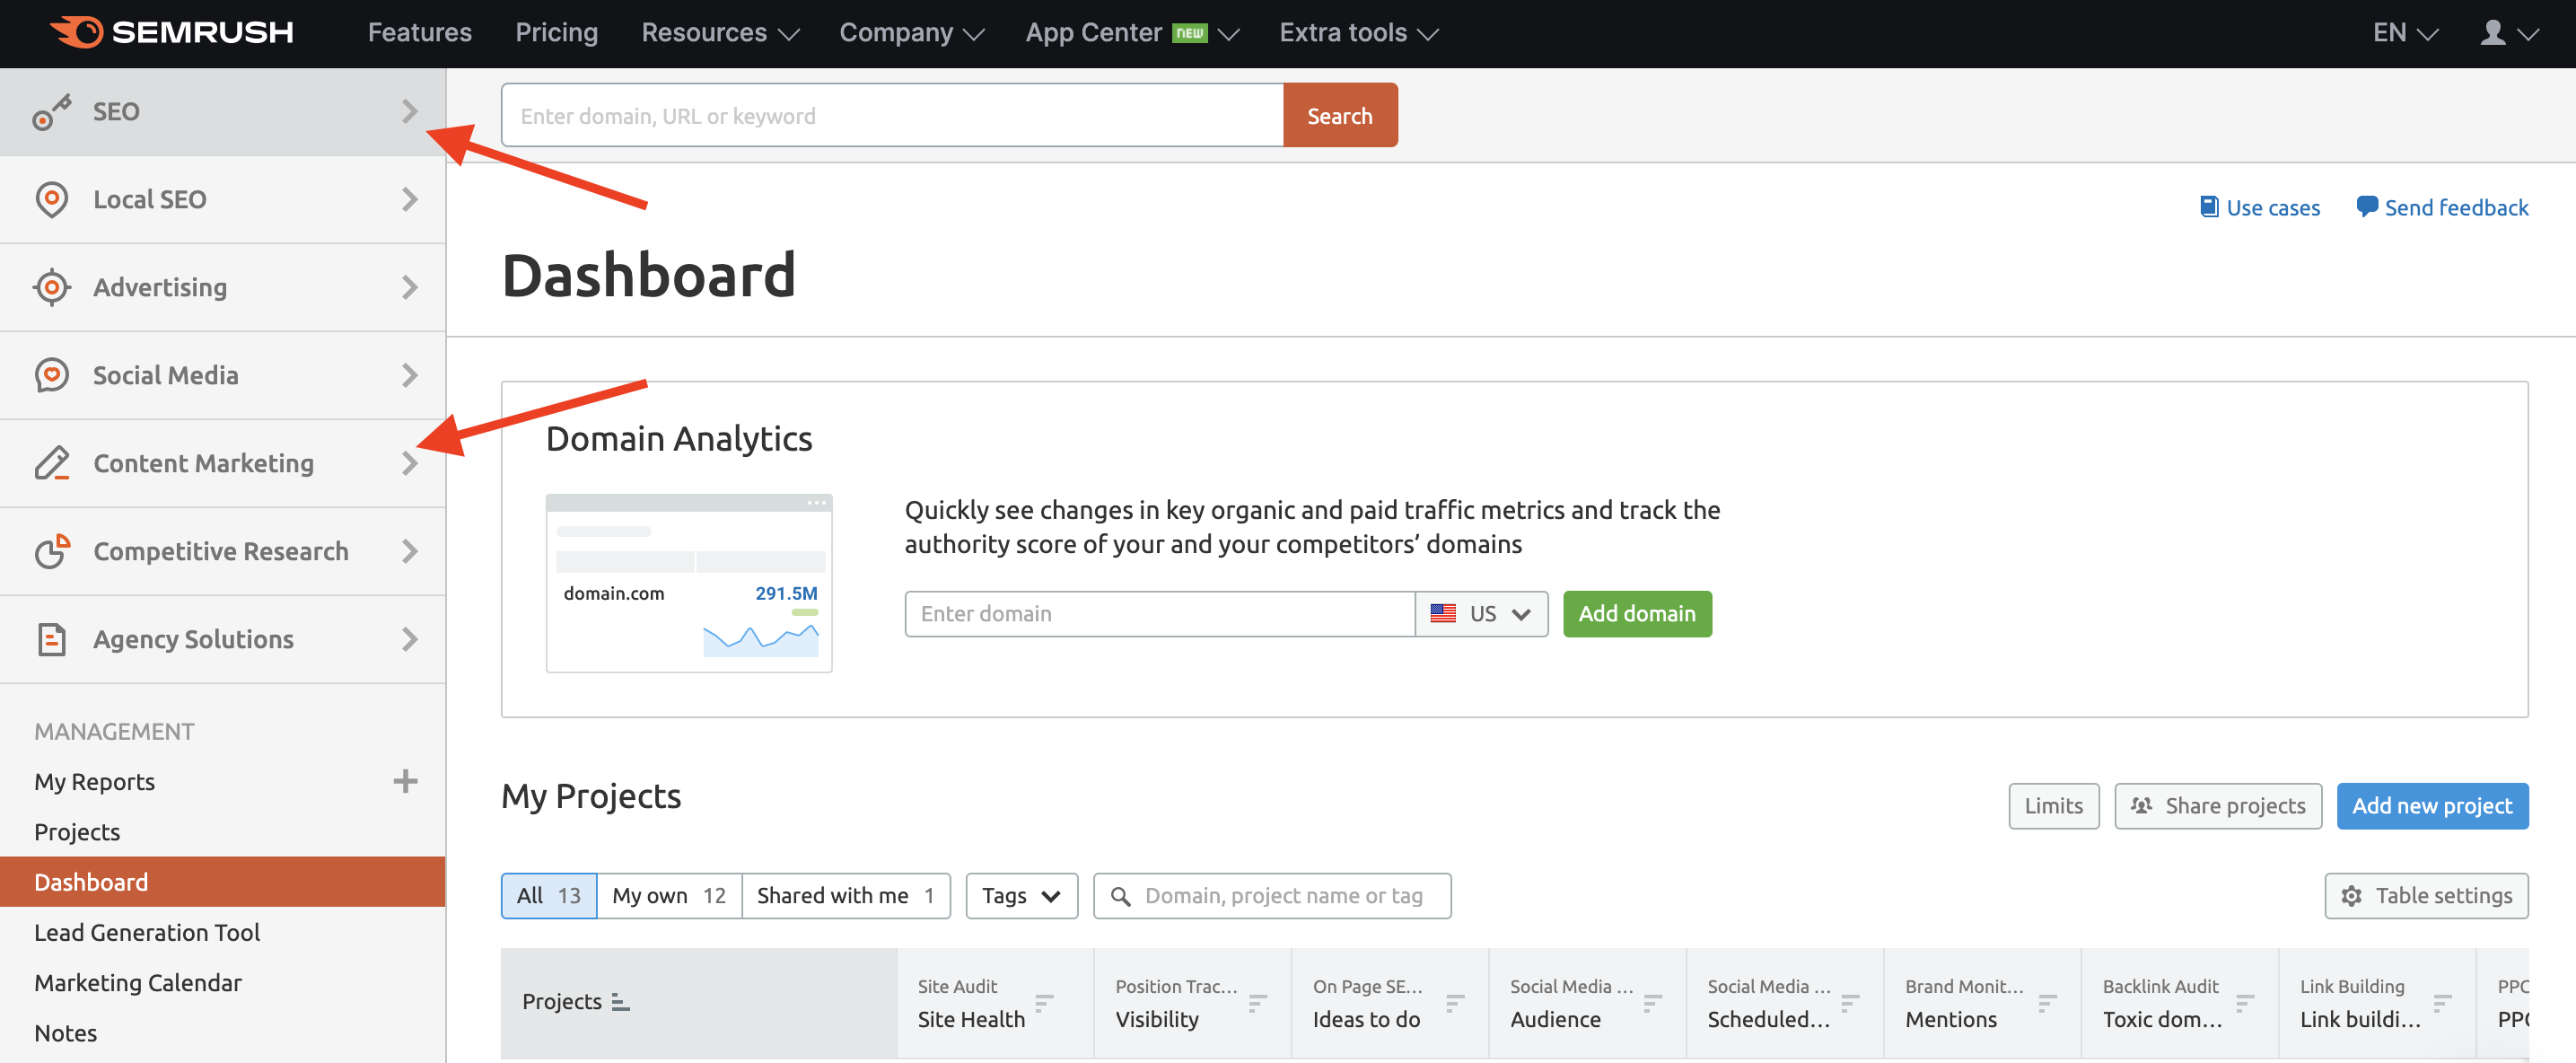Screen dimensions: 2576x1063
Task: Open the App Center menu
Action: (1132, 33)
